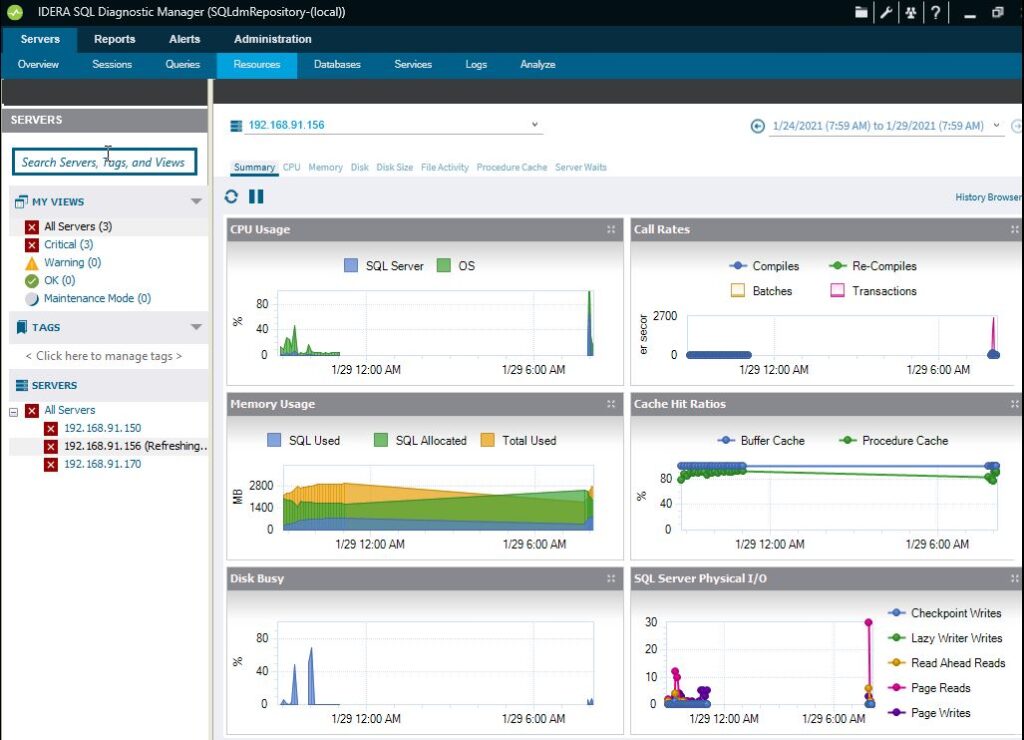Collapse the All Servers tree node

(14, 412)
